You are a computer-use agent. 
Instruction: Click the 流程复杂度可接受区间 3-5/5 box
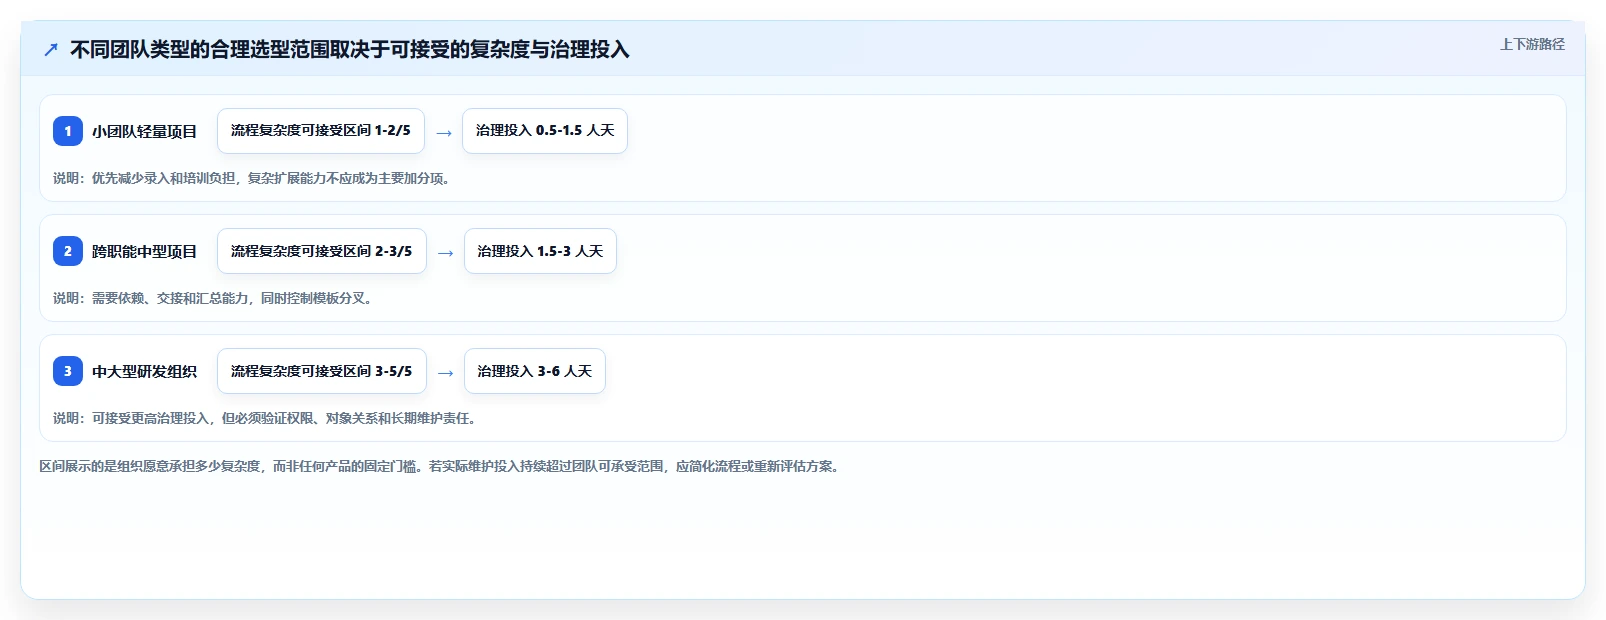(322, 371)
